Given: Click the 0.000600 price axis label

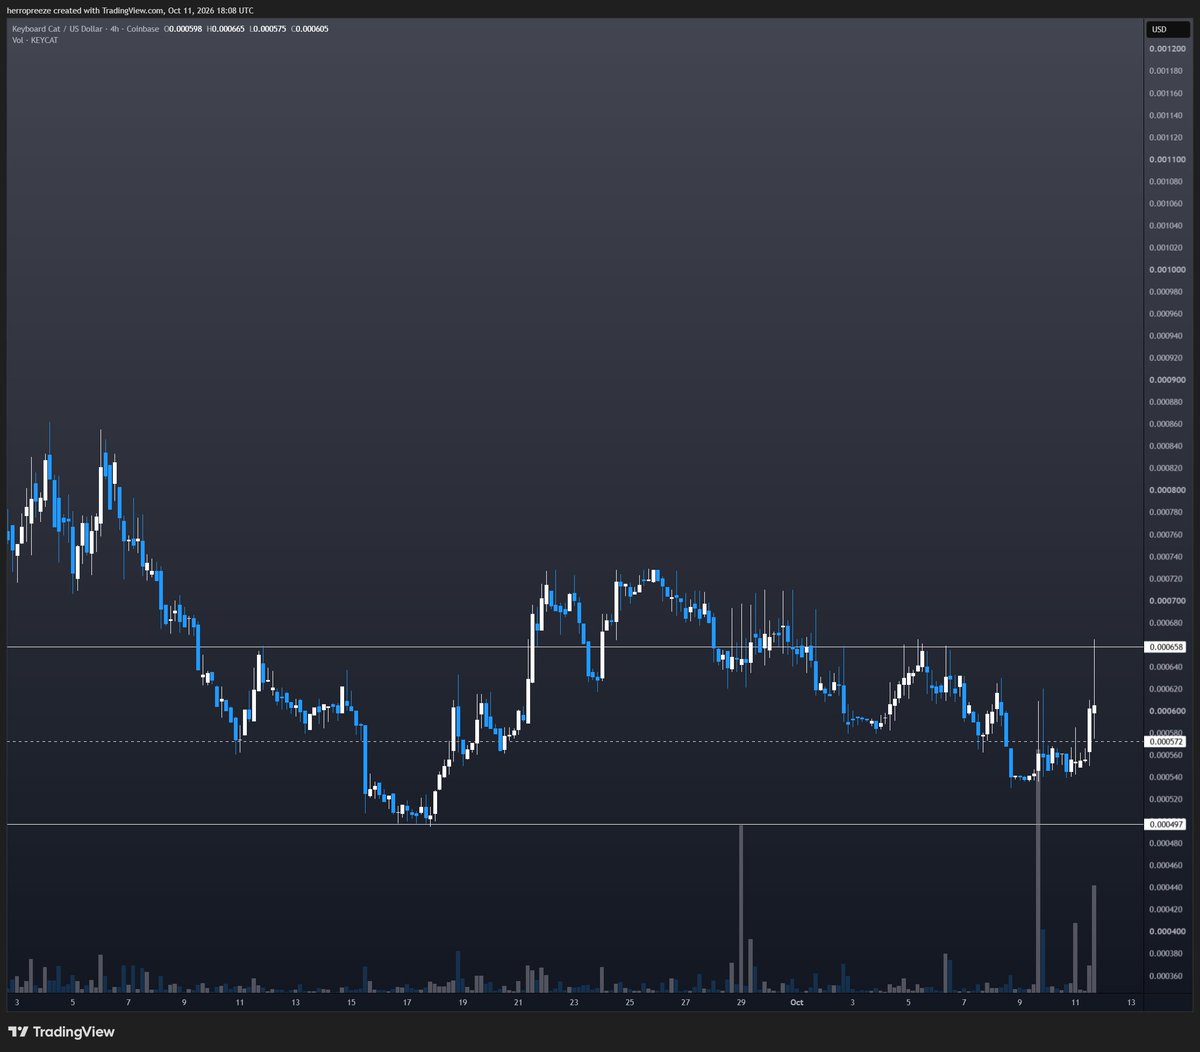Looking at the screenshot, I should (x=1167, y=711).
